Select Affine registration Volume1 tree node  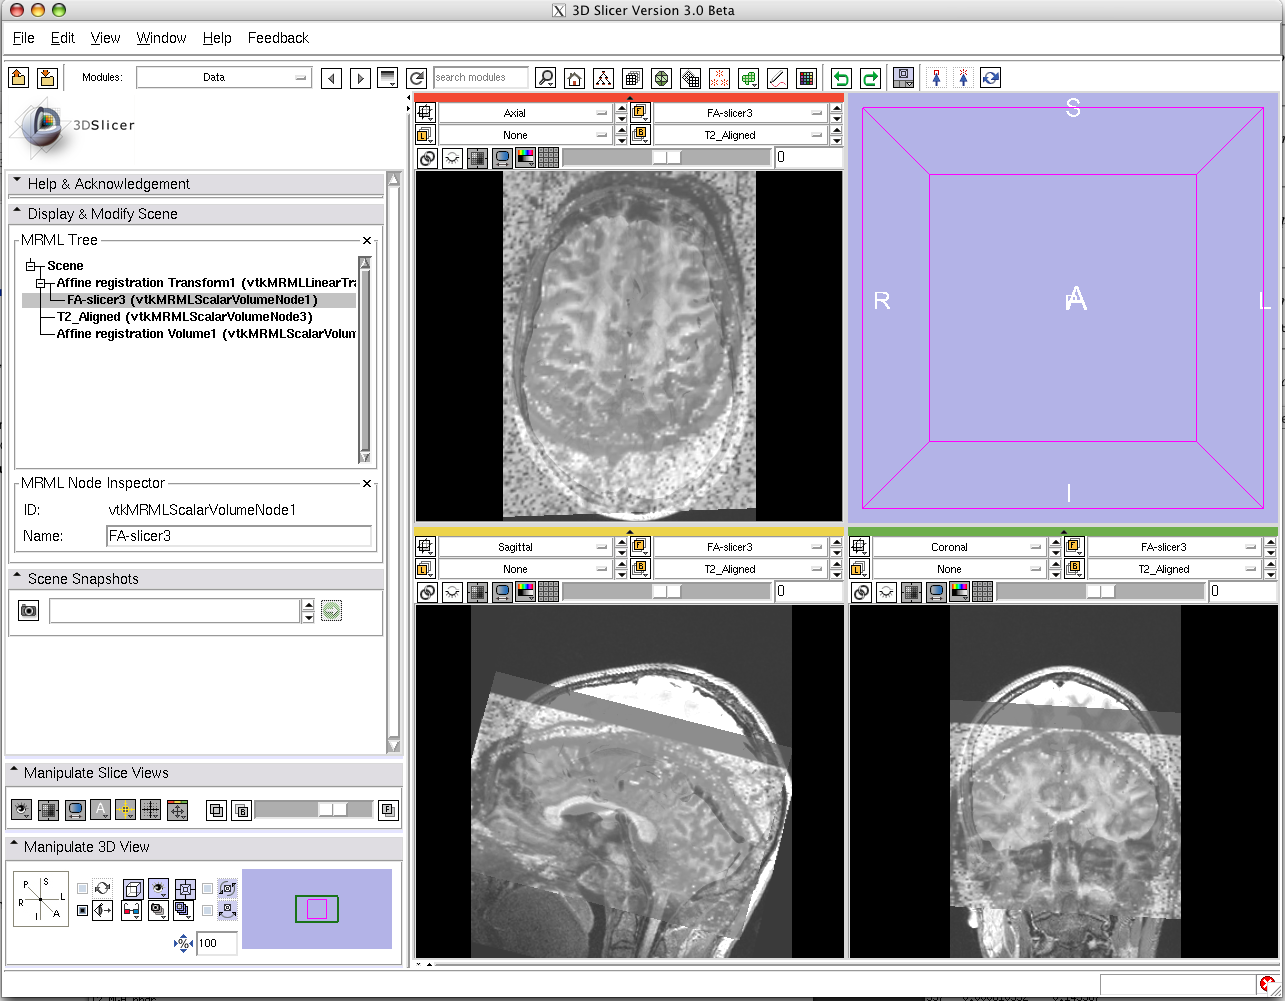(206, 334)
